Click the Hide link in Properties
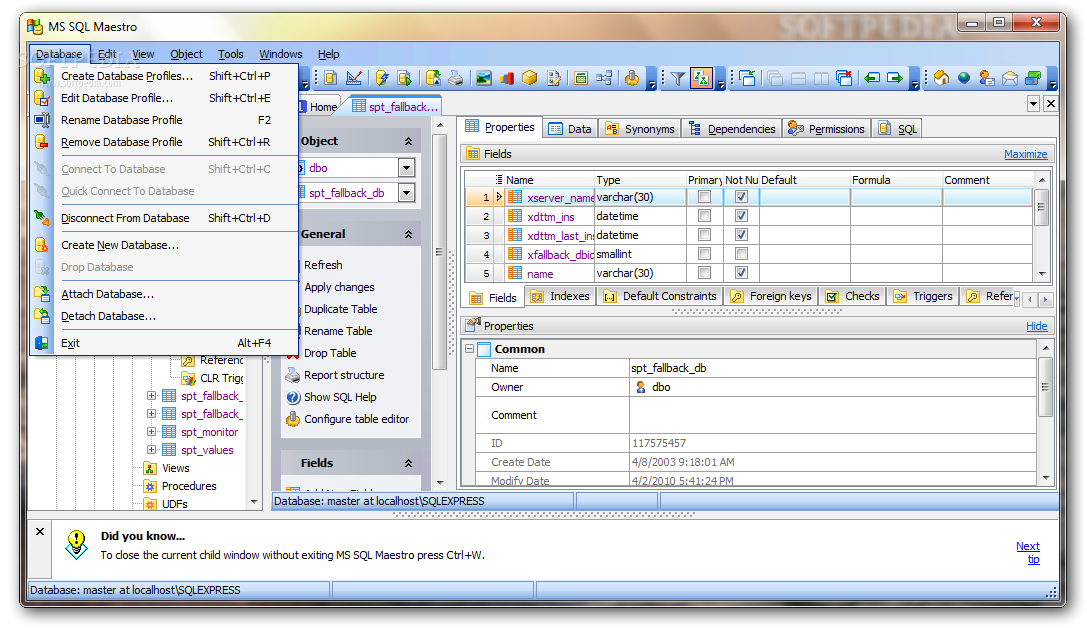This screenshot has width=1087, height=628. click(1036, 326)
